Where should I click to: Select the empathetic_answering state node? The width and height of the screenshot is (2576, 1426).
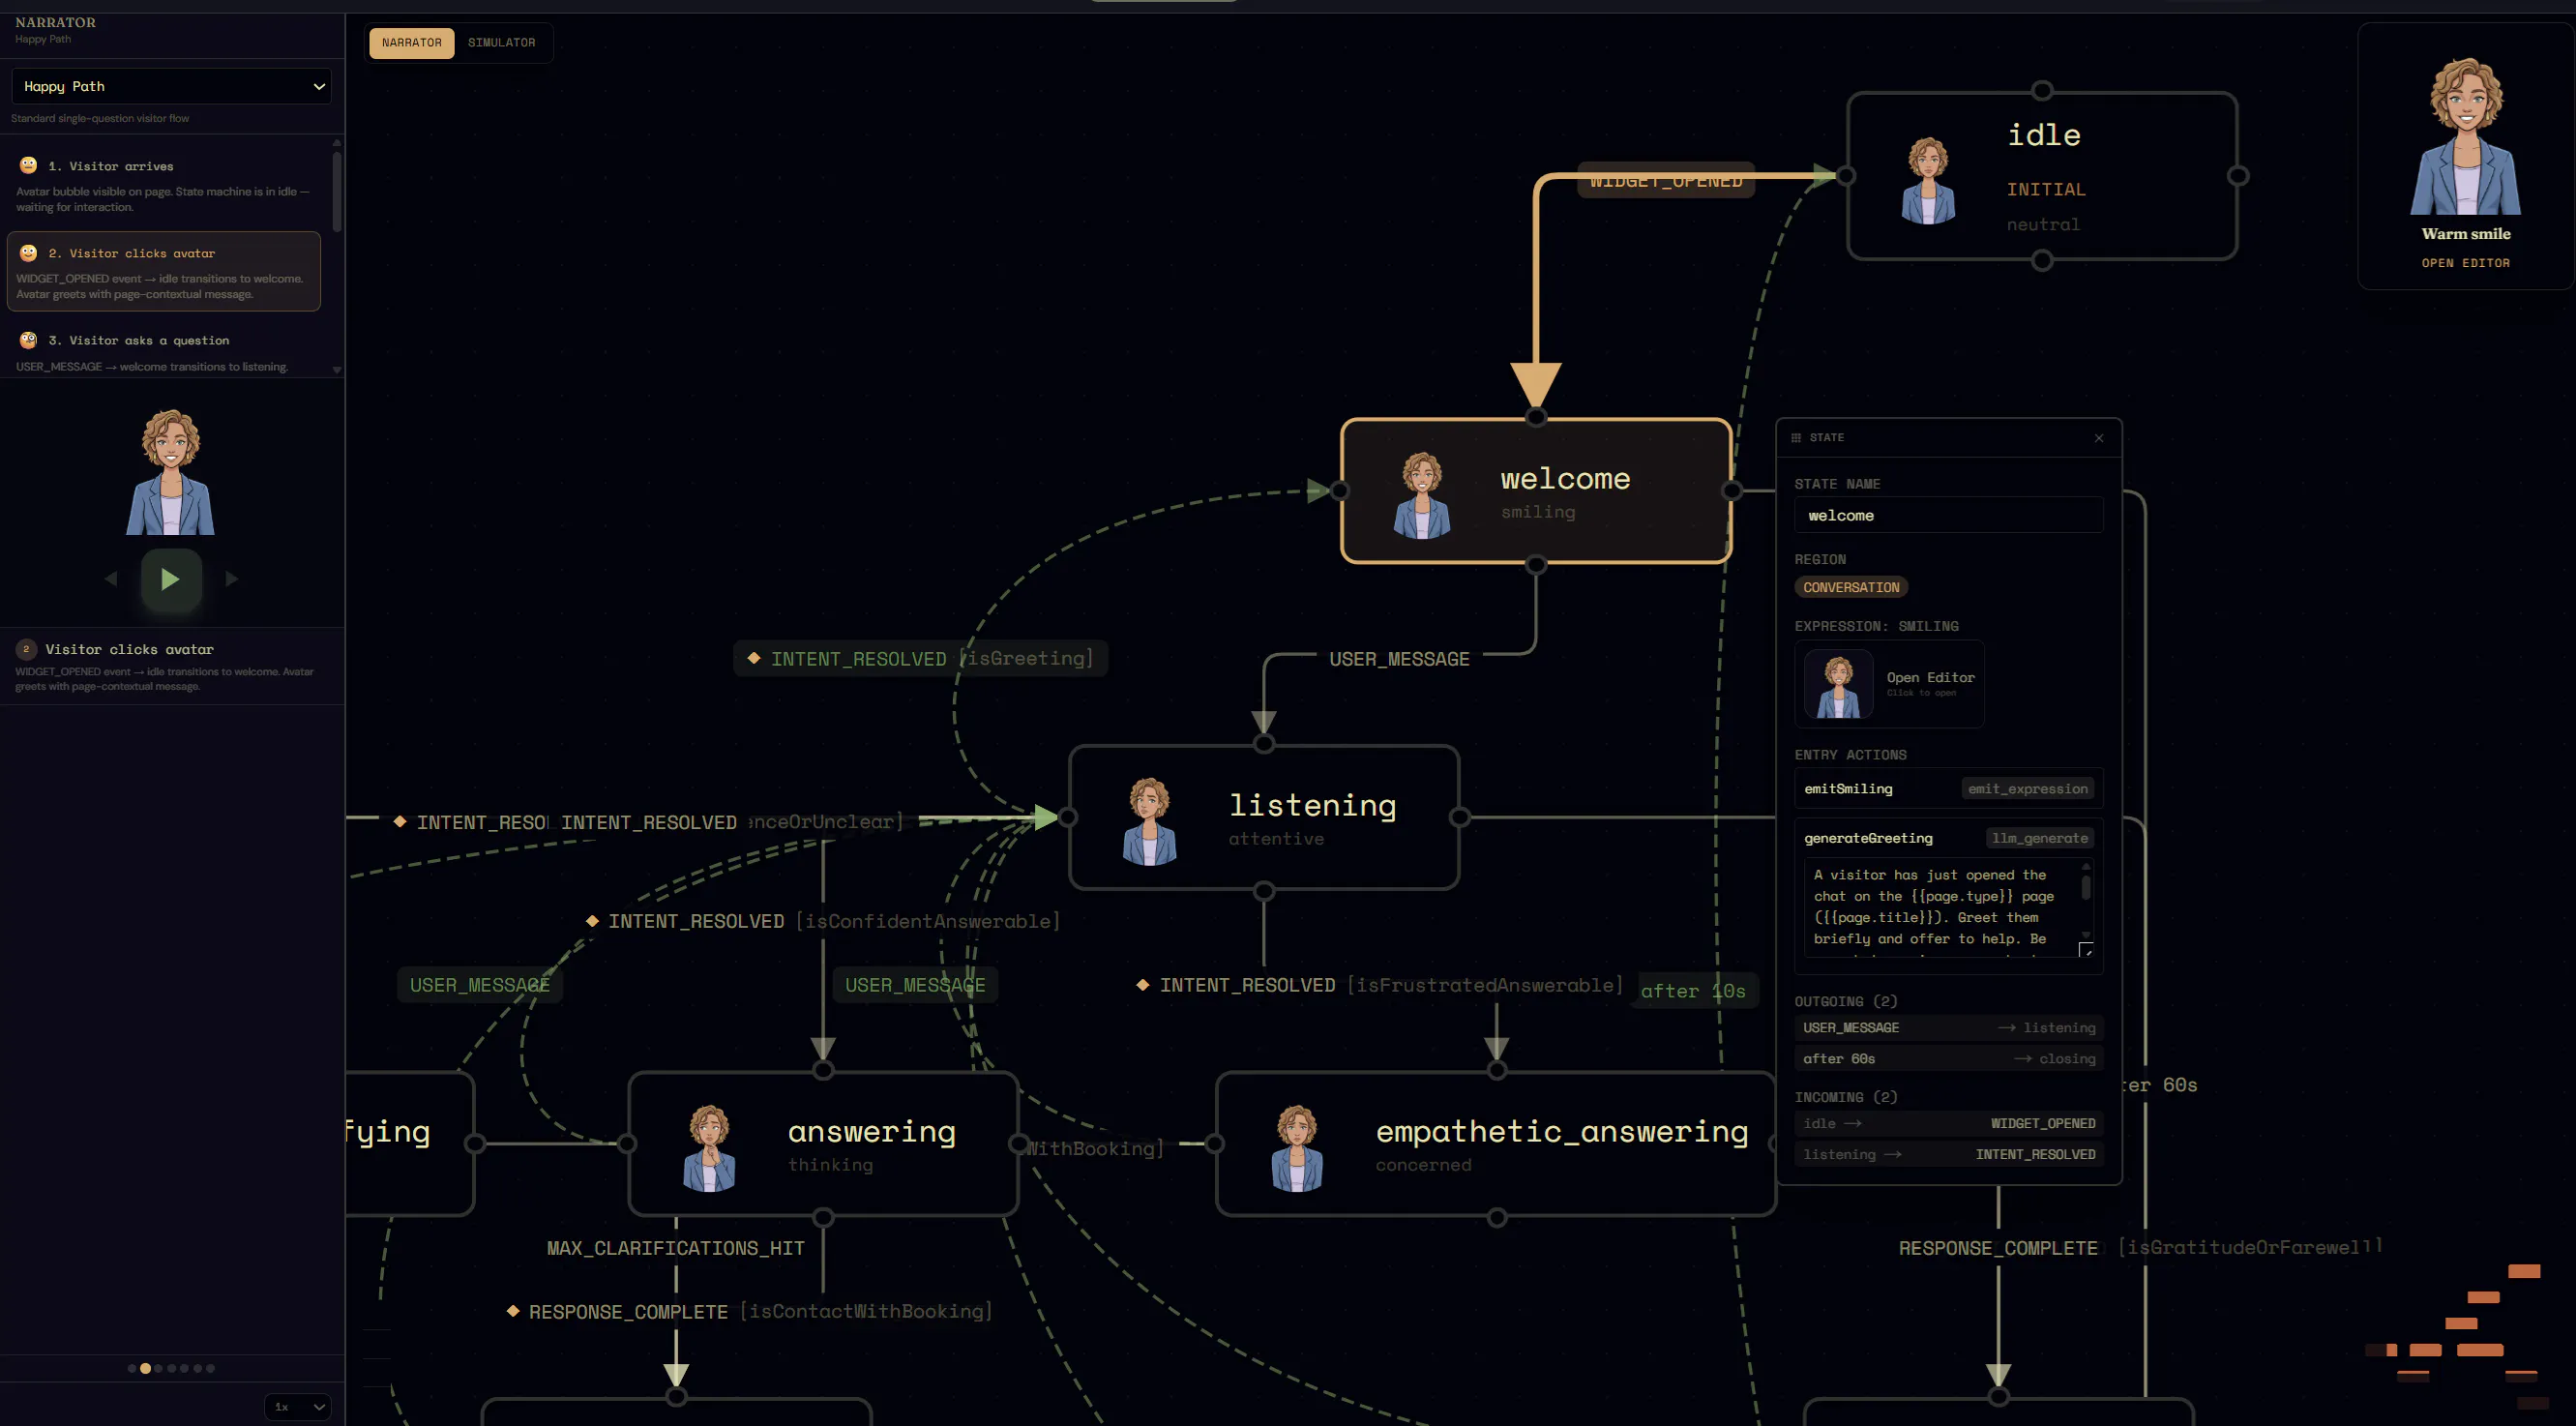click(x=1496, y=1144)
